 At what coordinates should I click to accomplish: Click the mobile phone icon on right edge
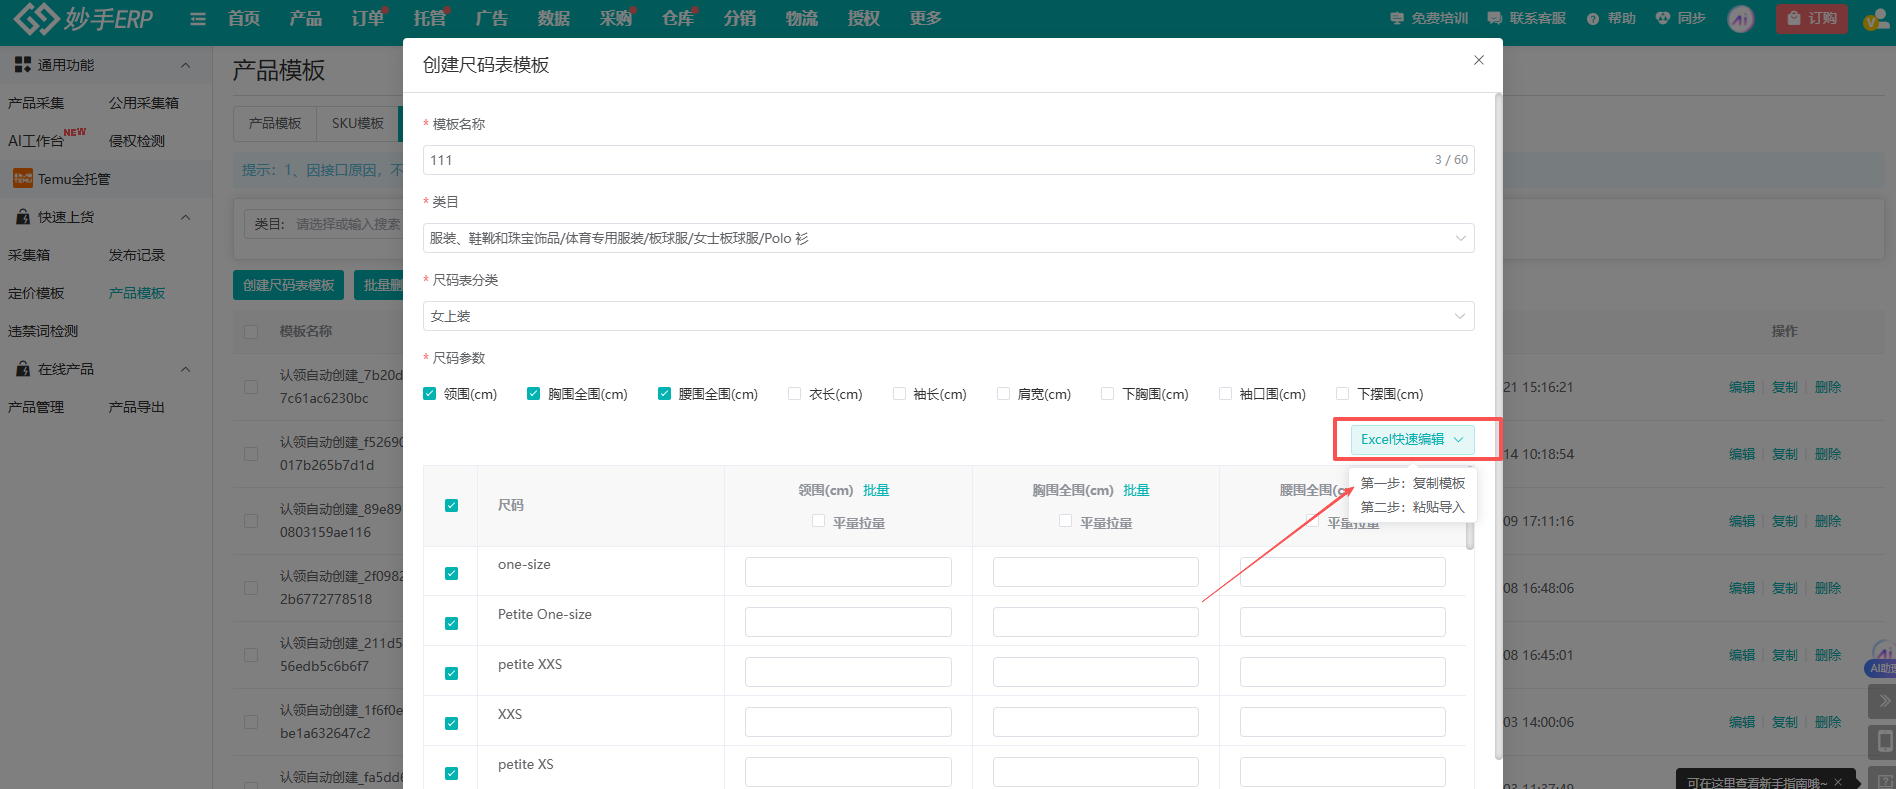1884,741
